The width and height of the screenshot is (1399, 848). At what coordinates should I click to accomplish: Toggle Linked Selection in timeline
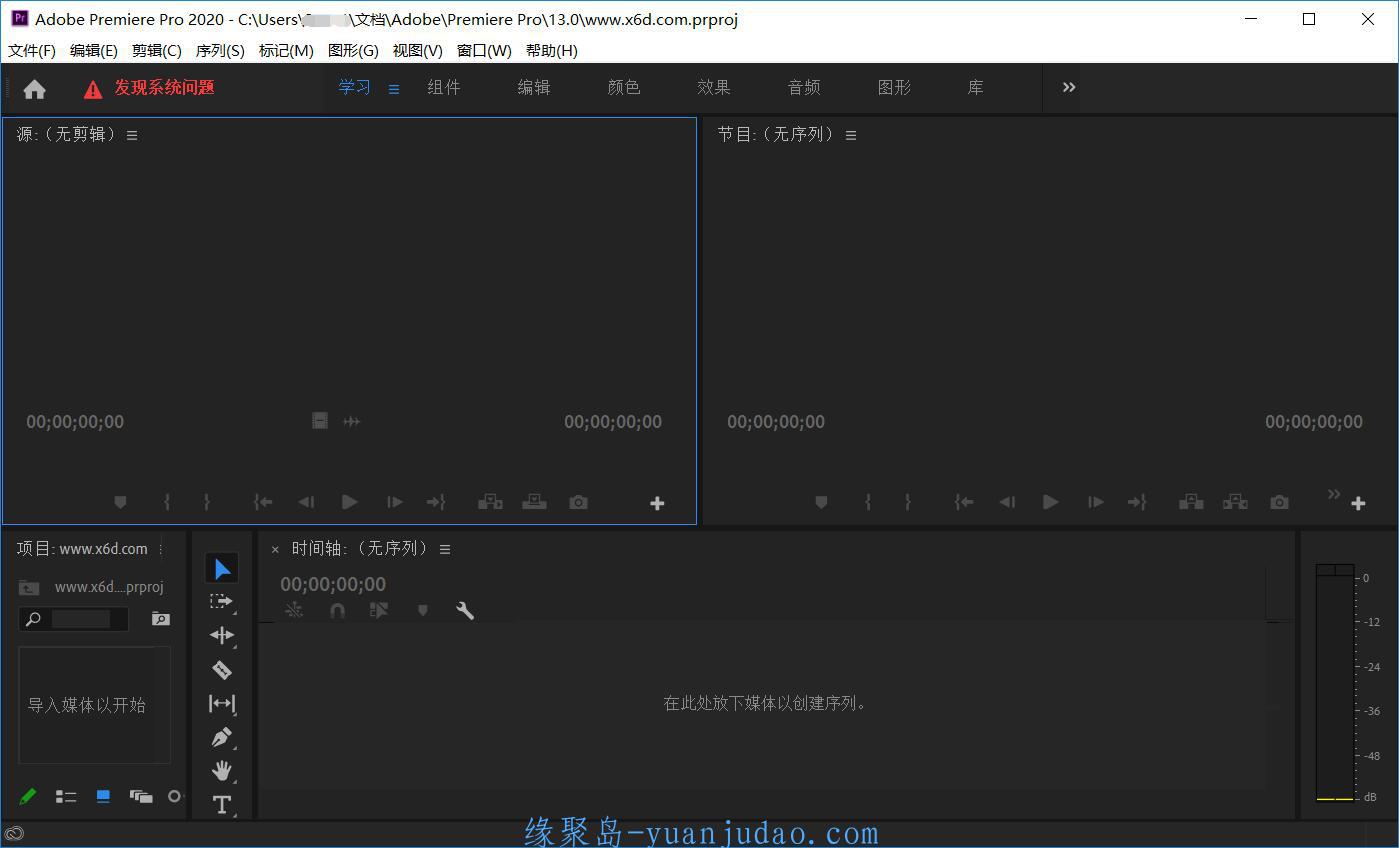click(379, 609)
